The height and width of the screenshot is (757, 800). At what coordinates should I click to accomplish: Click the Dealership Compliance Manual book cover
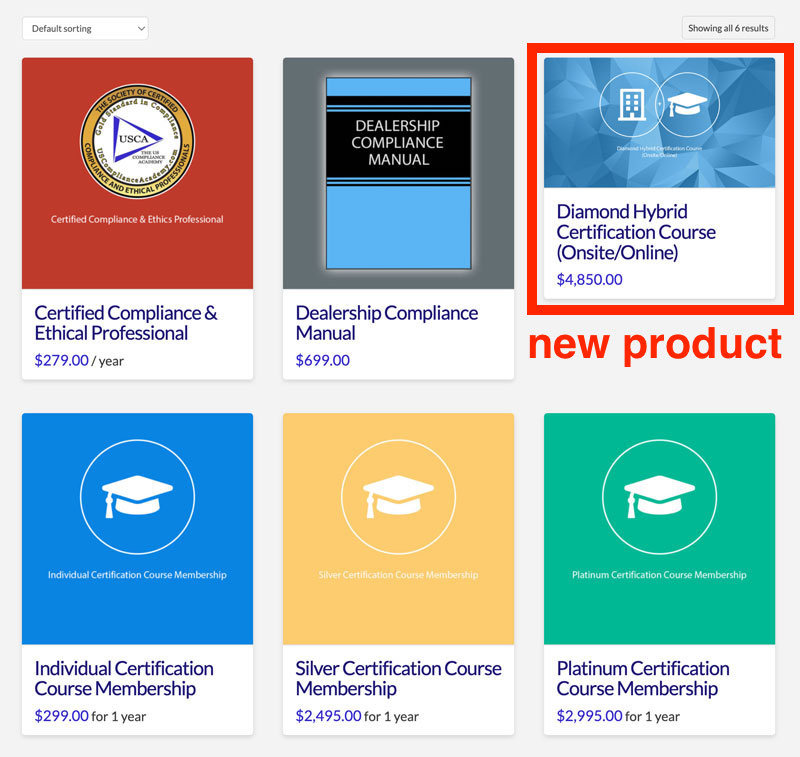pos(398,172)
